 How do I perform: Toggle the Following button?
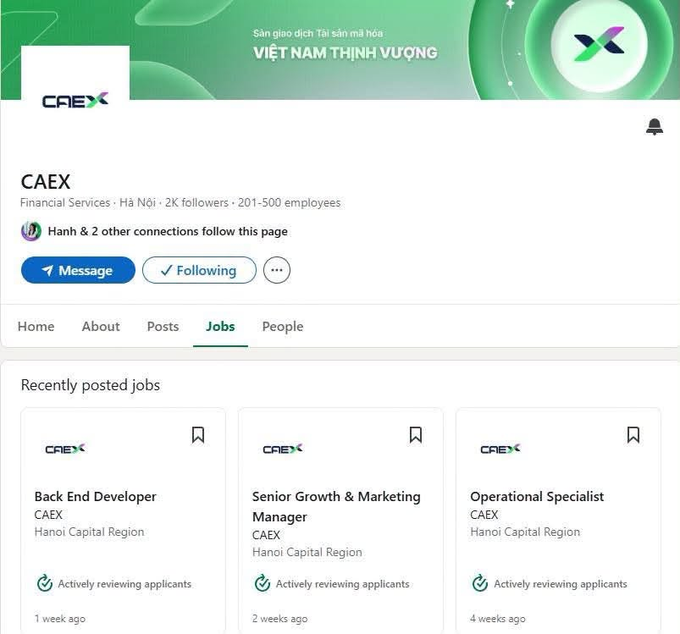click(x=199, y=270)
